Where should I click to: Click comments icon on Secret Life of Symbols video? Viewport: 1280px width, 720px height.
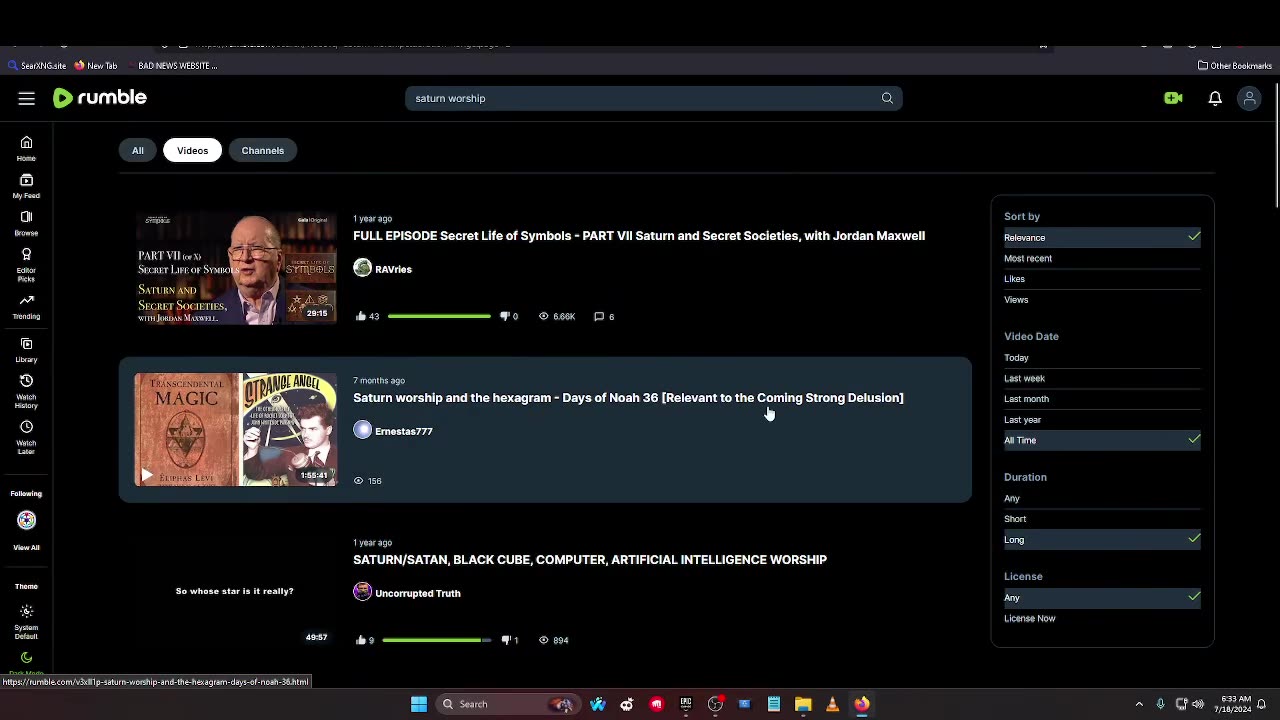tap(599, 316)
